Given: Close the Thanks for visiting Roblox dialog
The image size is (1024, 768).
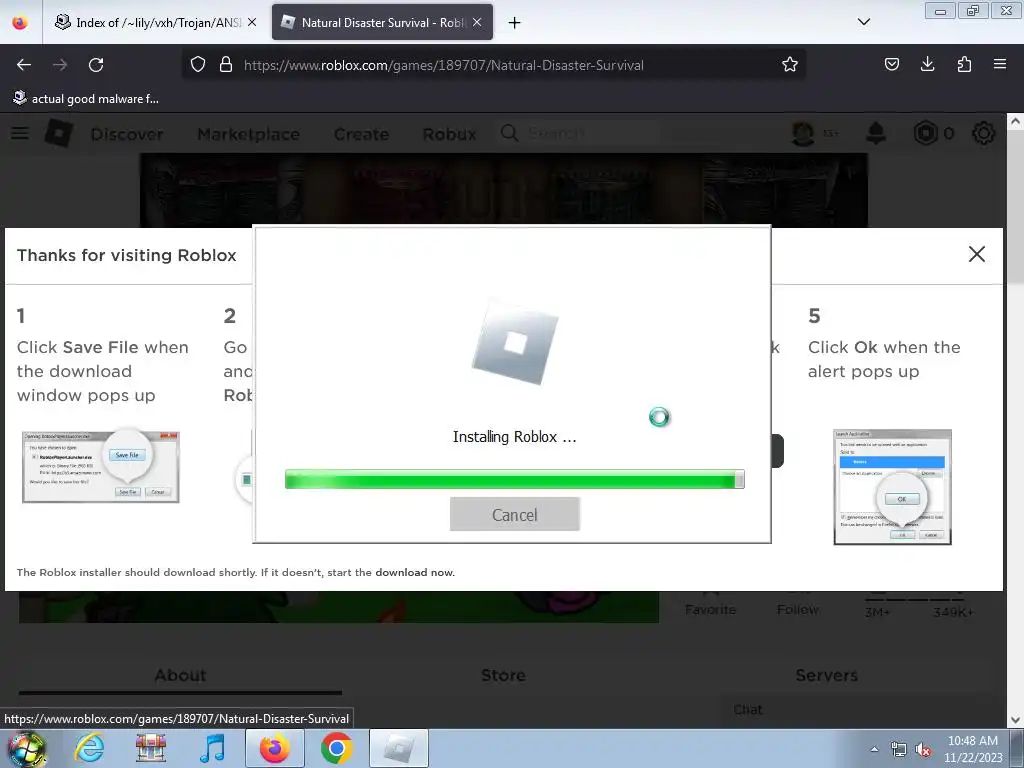Looking at the screenshot, I should 976,254.
